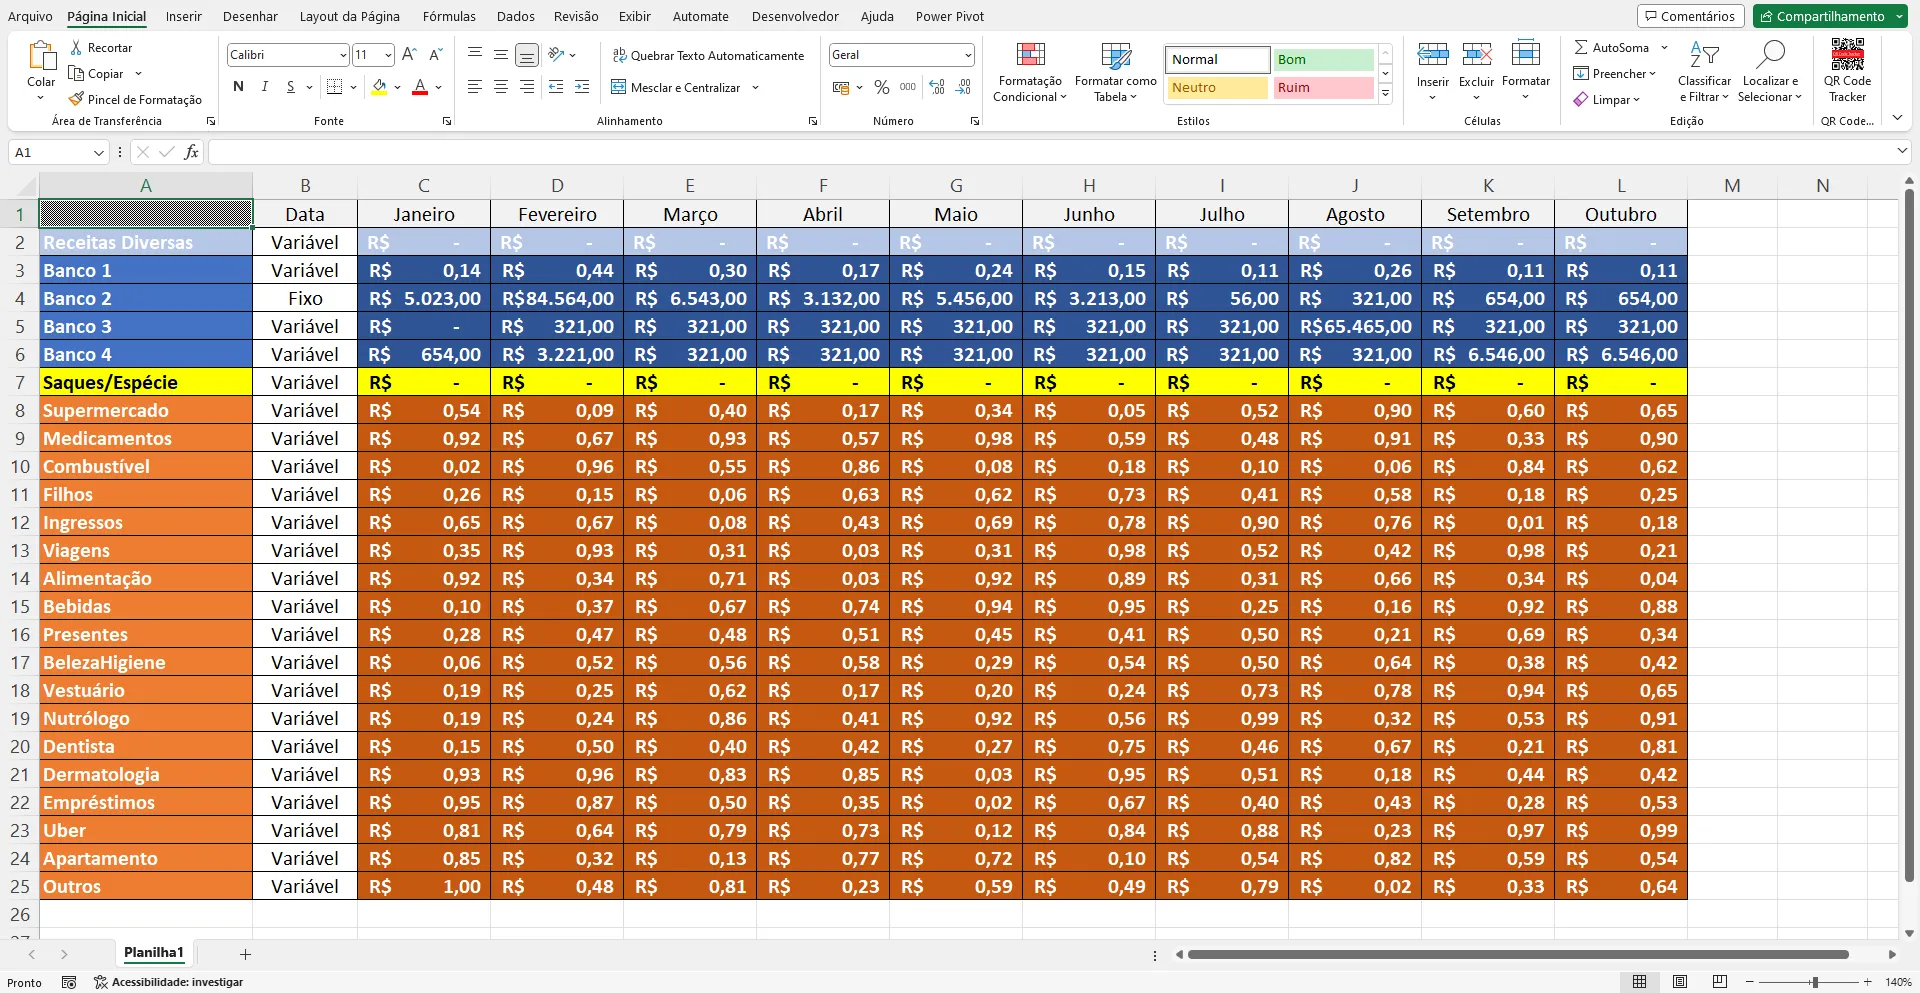Click the AutoSoma sigma icon
This screenshot has height=993, width=1920.
click(x=1581, y=47)
